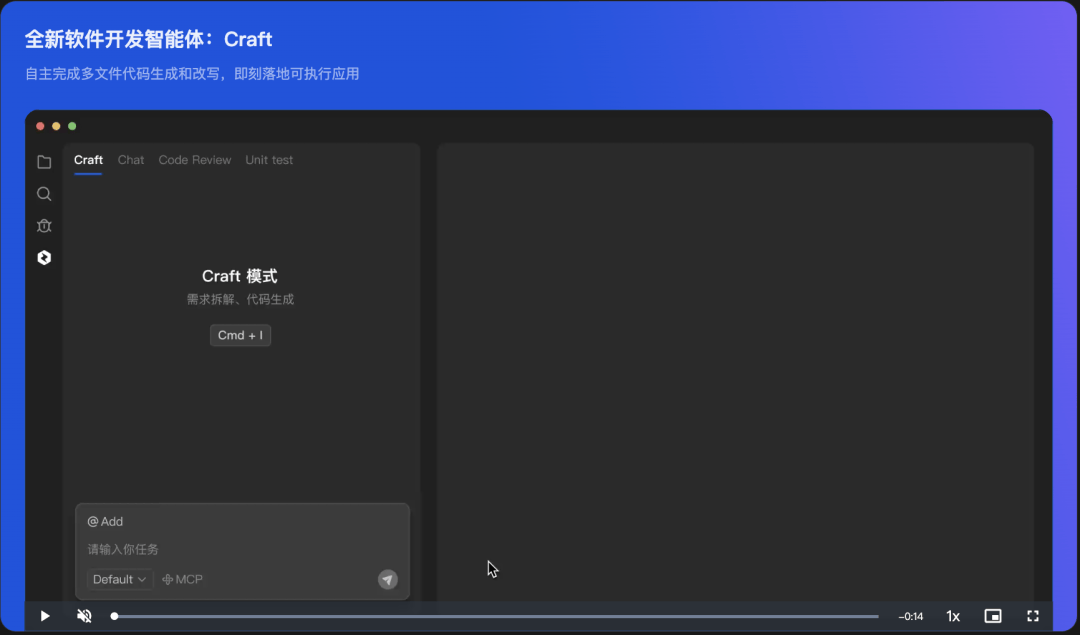
Task: Enable picture-in-picture mode
Action: [993, 616]
